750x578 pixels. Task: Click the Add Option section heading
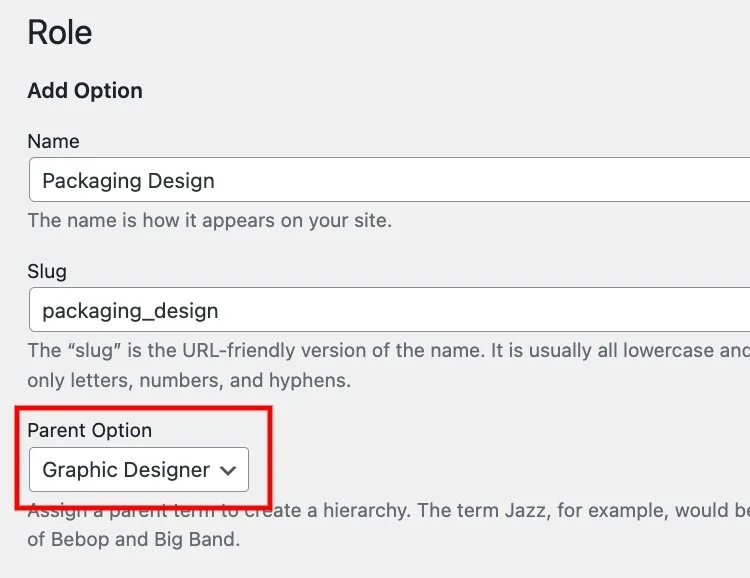pos(85,90)
